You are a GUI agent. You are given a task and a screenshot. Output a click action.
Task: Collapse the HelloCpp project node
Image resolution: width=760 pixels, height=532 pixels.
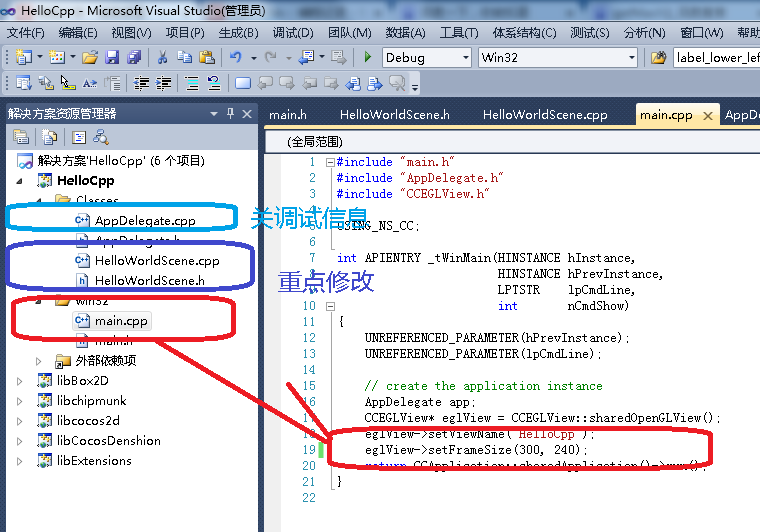point(19,181)
